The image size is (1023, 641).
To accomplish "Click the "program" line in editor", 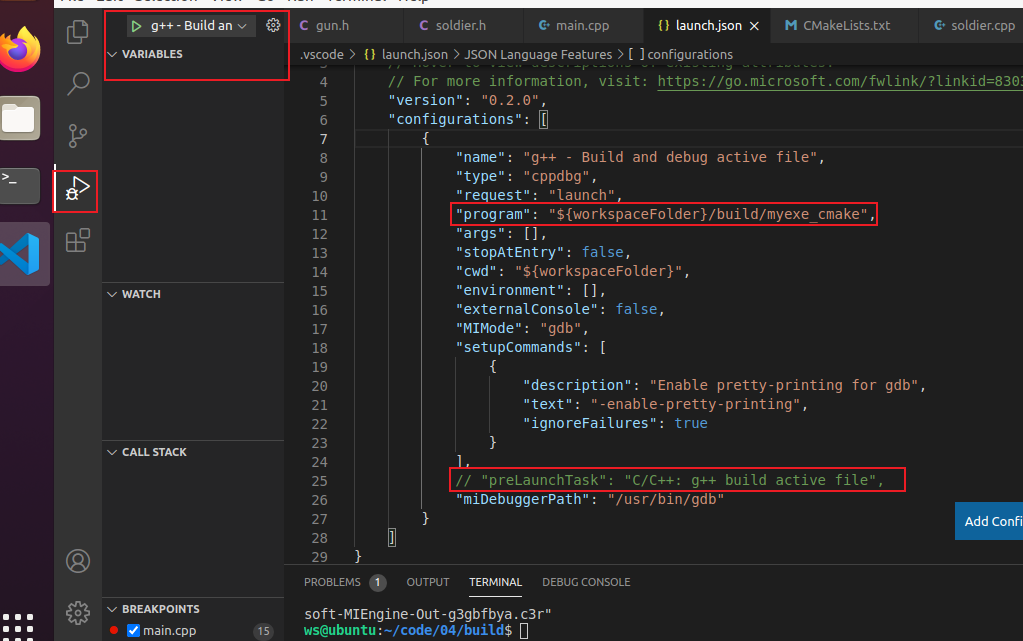I will coord(665,215).
